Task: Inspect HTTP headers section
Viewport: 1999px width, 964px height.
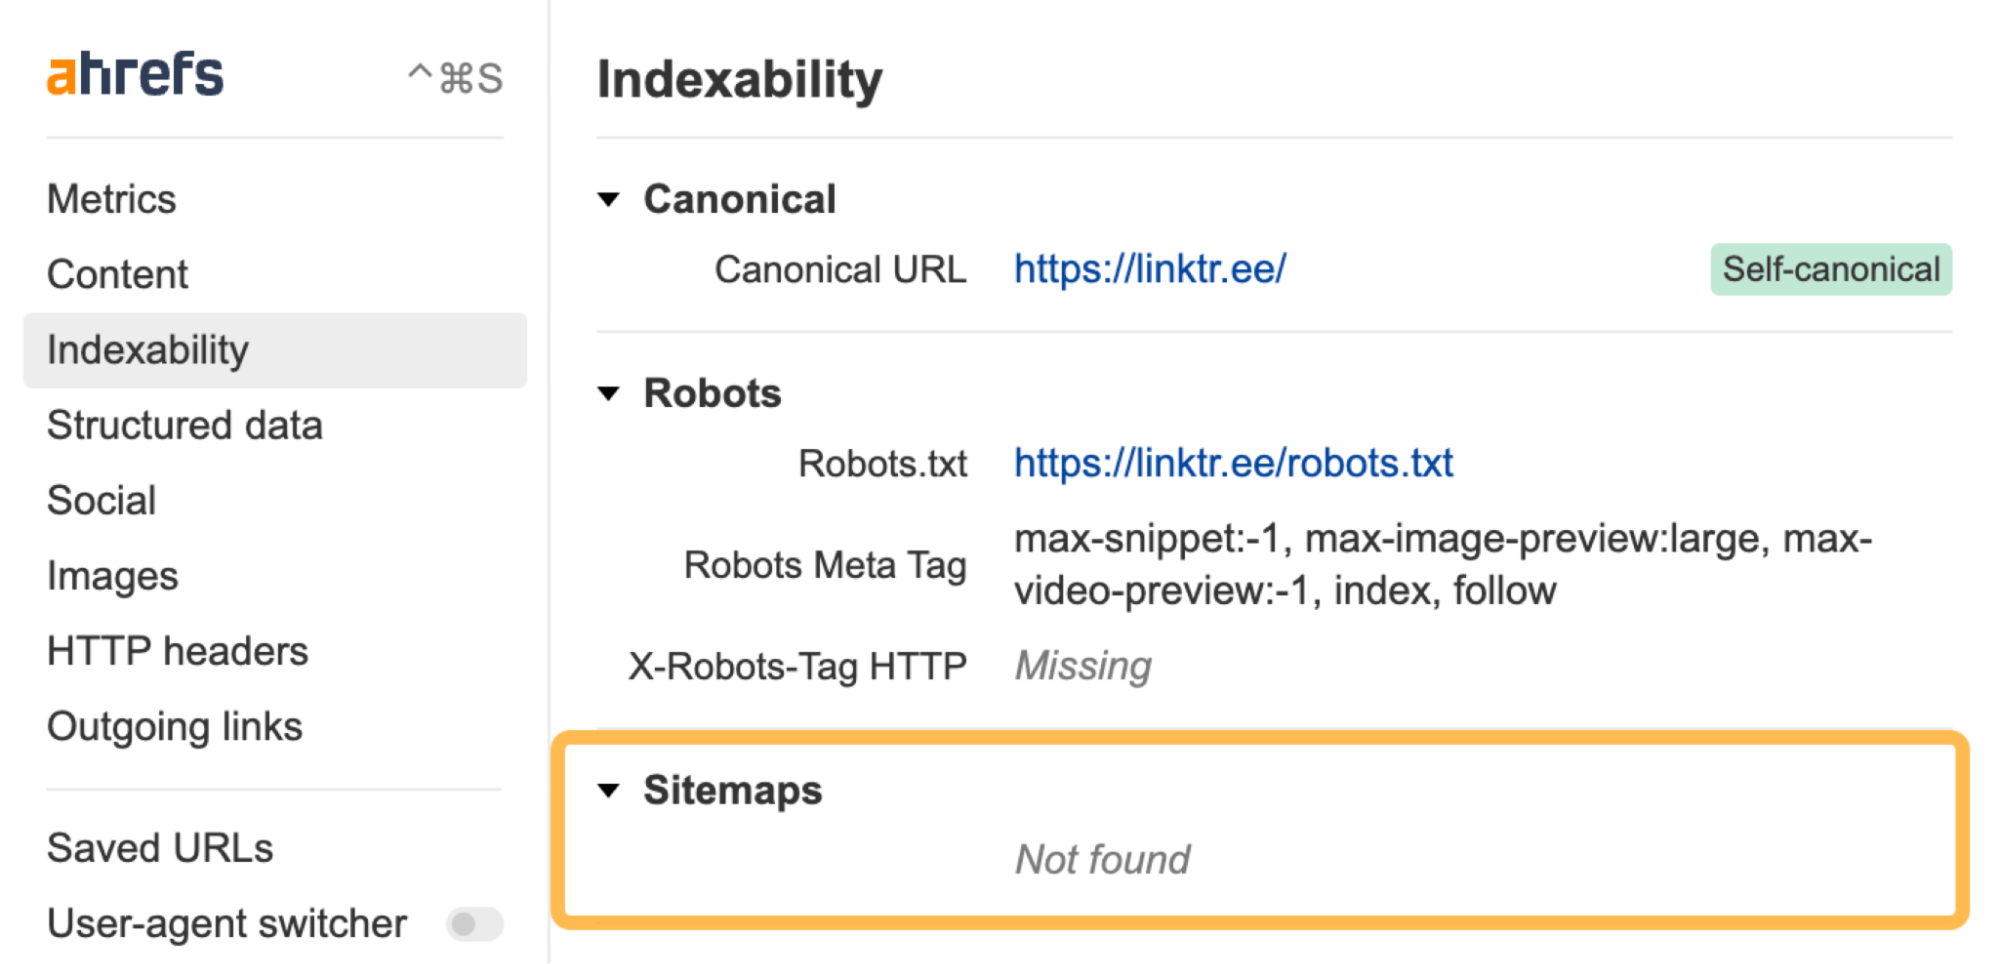Action: (177, 650)
